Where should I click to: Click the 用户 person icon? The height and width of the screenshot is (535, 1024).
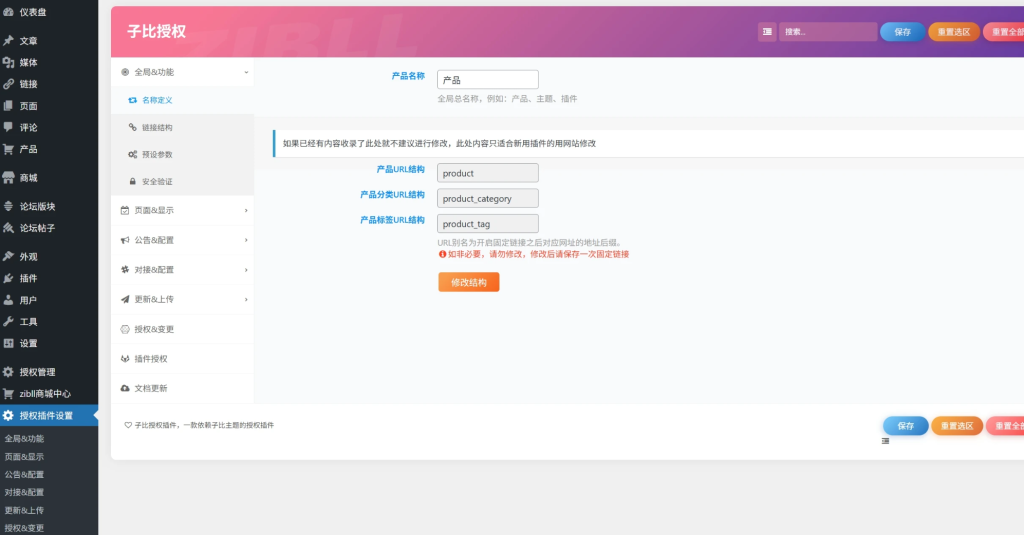8,300
